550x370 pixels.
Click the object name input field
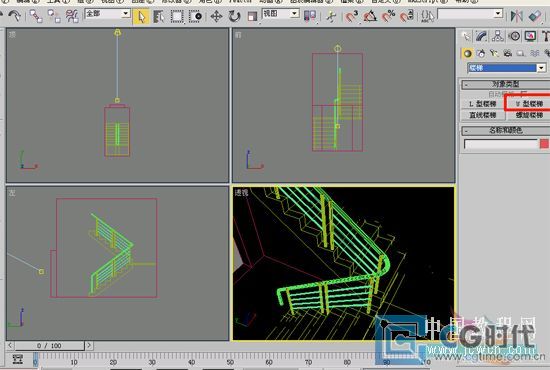tap(501, 144)
